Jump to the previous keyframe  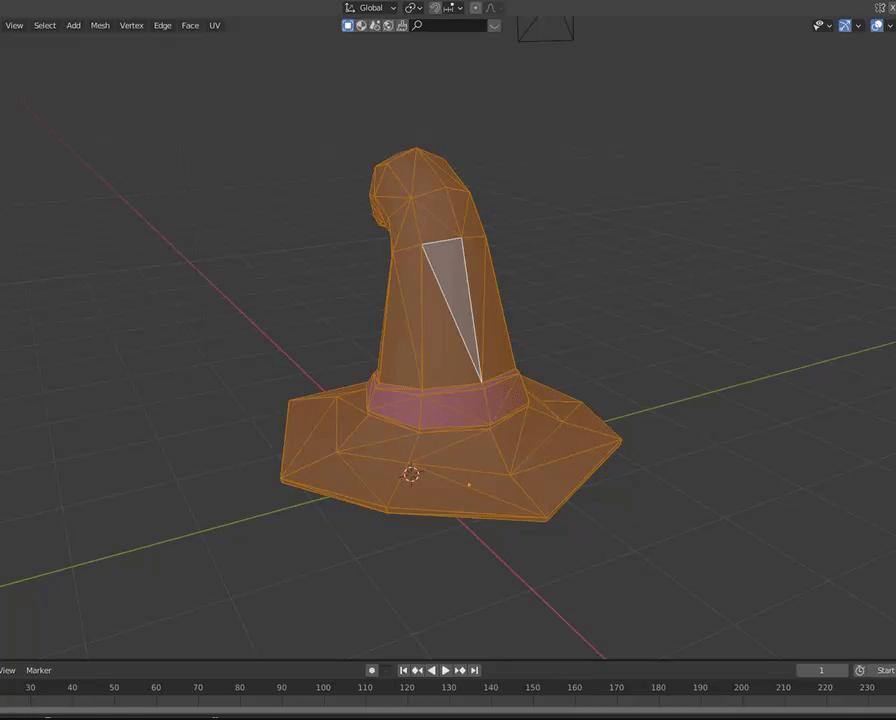(x=418, y=670)
